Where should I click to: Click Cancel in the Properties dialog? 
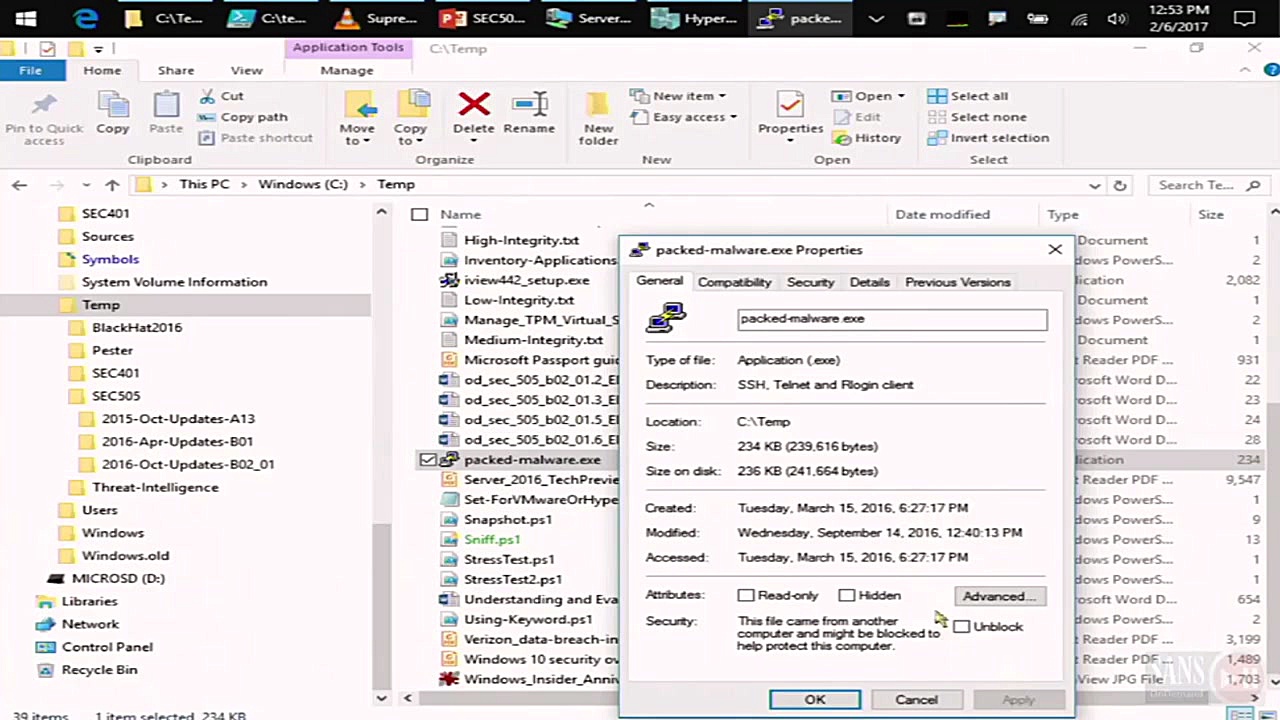click(916, 700)
